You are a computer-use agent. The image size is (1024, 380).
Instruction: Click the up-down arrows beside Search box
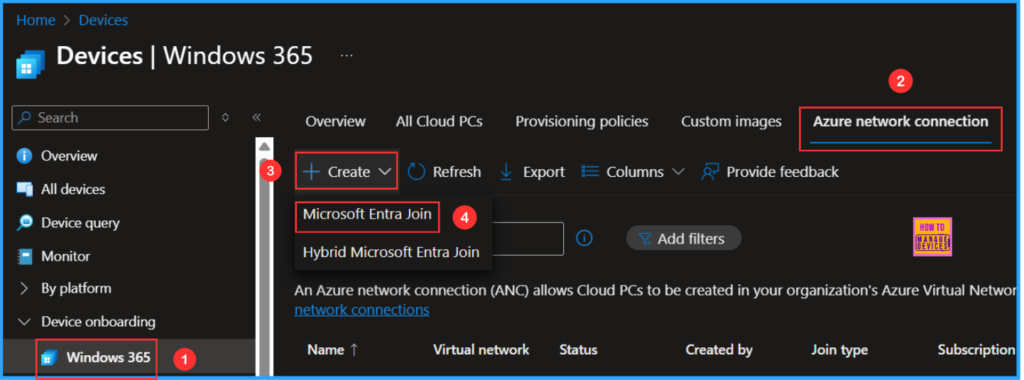click(225, 118)
